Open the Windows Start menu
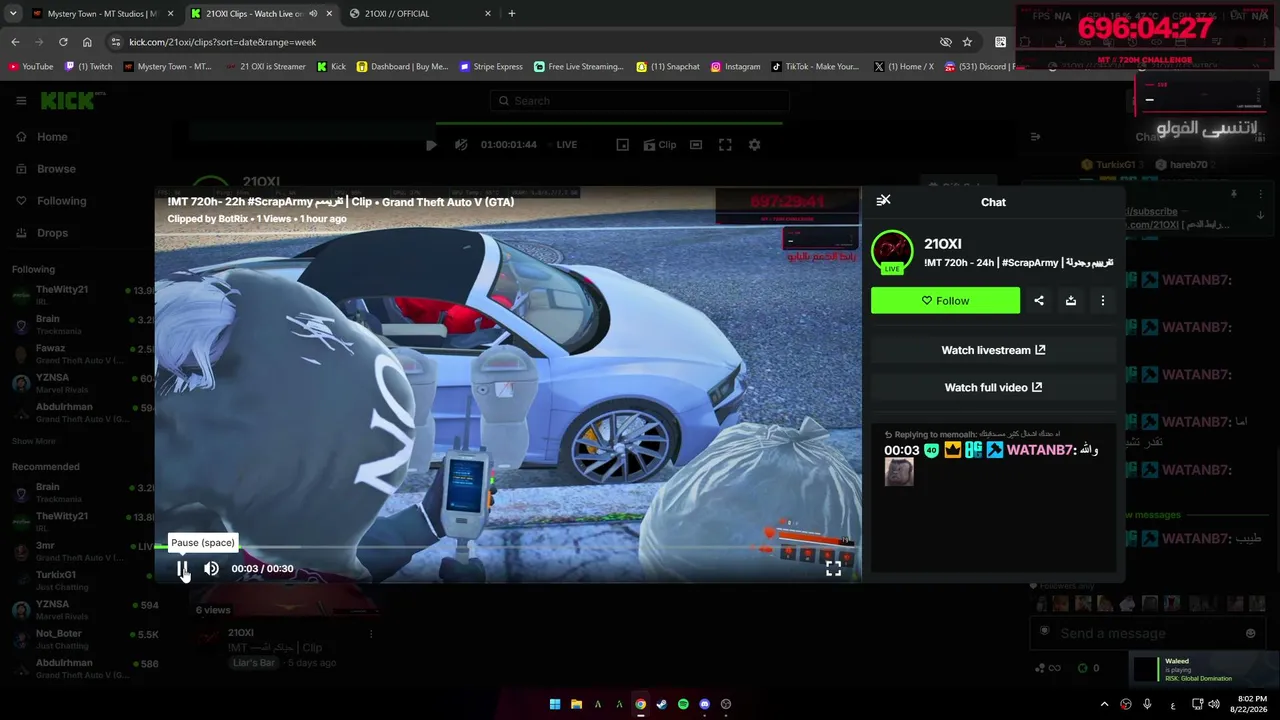 click(x=555, y=704)
